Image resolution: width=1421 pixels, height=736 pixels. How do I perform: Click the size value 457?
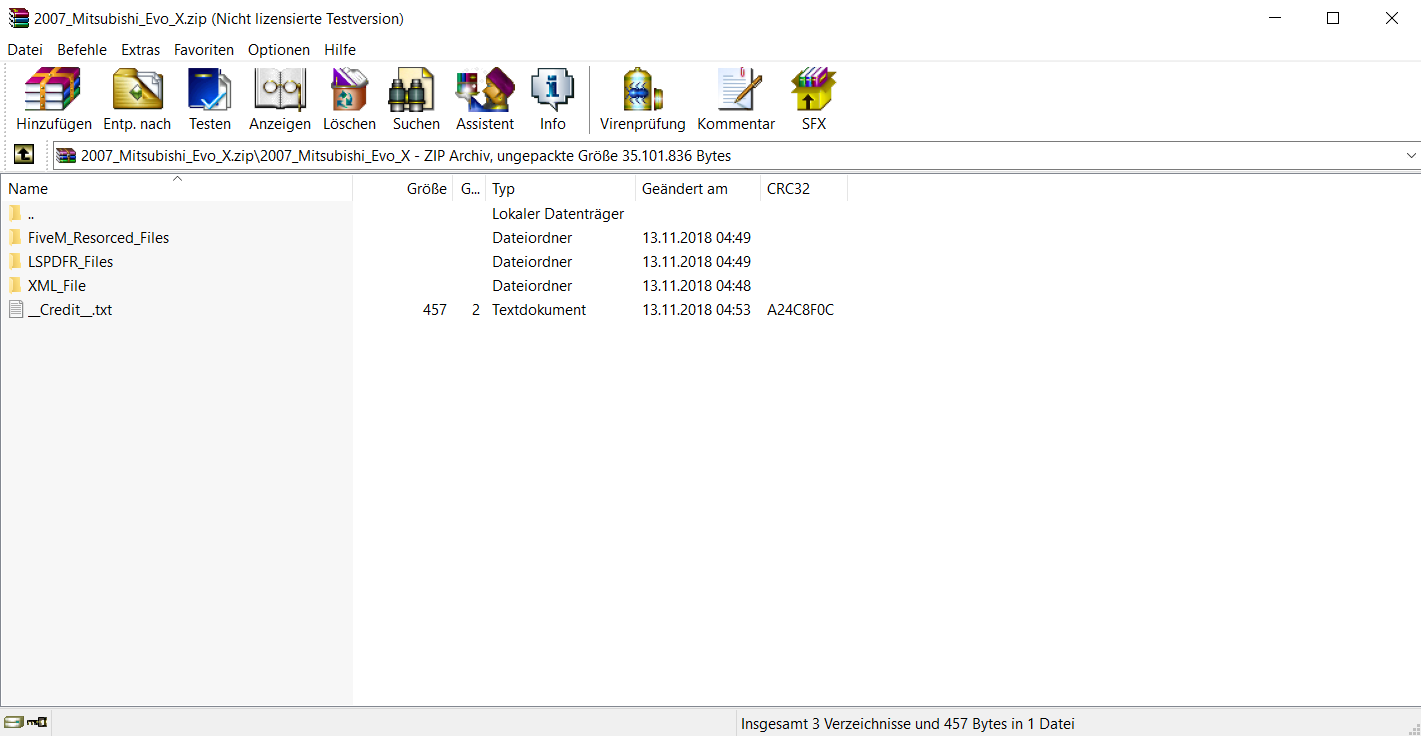435,310
